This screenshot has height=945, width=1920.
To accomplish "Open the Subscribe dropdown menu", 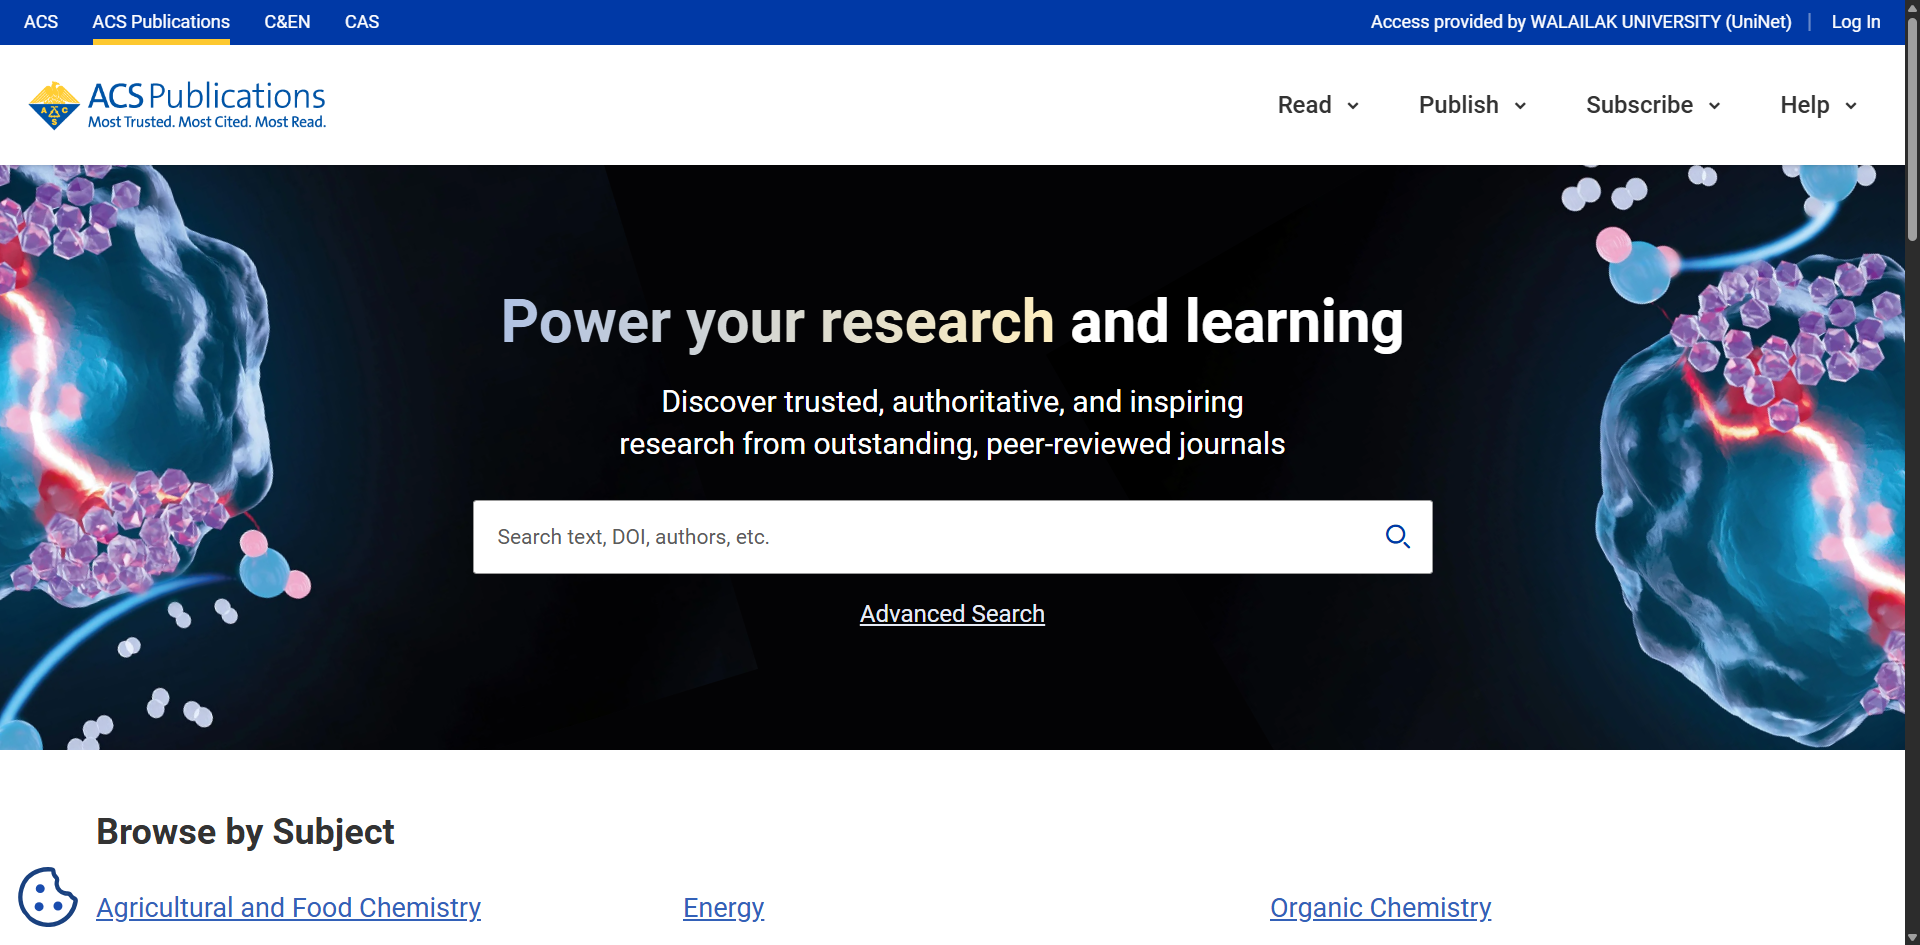I will (x=1652, y=105).
